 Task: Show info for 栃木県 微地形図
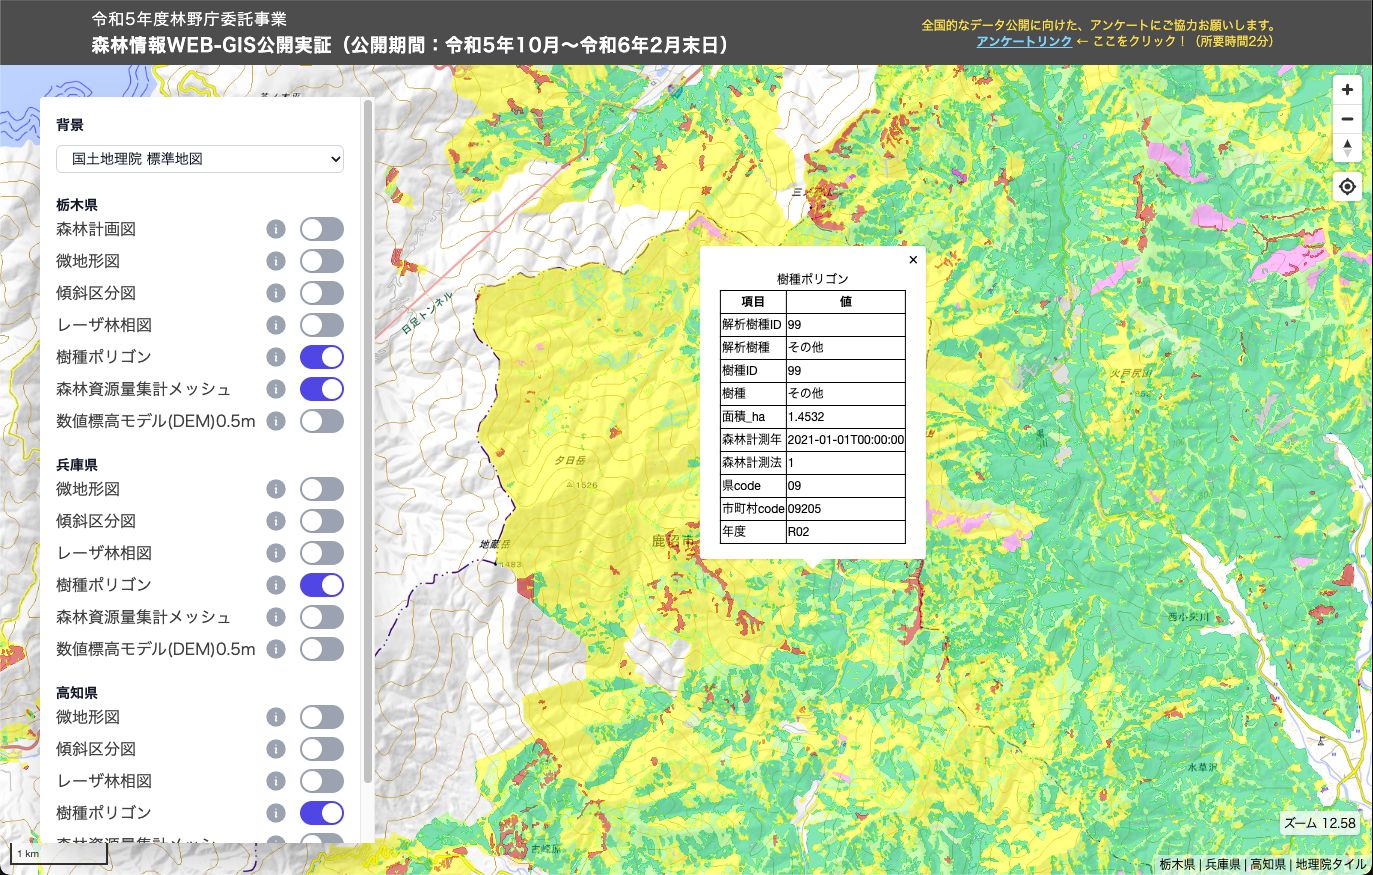pyautogui.click(x=276, y=261)
